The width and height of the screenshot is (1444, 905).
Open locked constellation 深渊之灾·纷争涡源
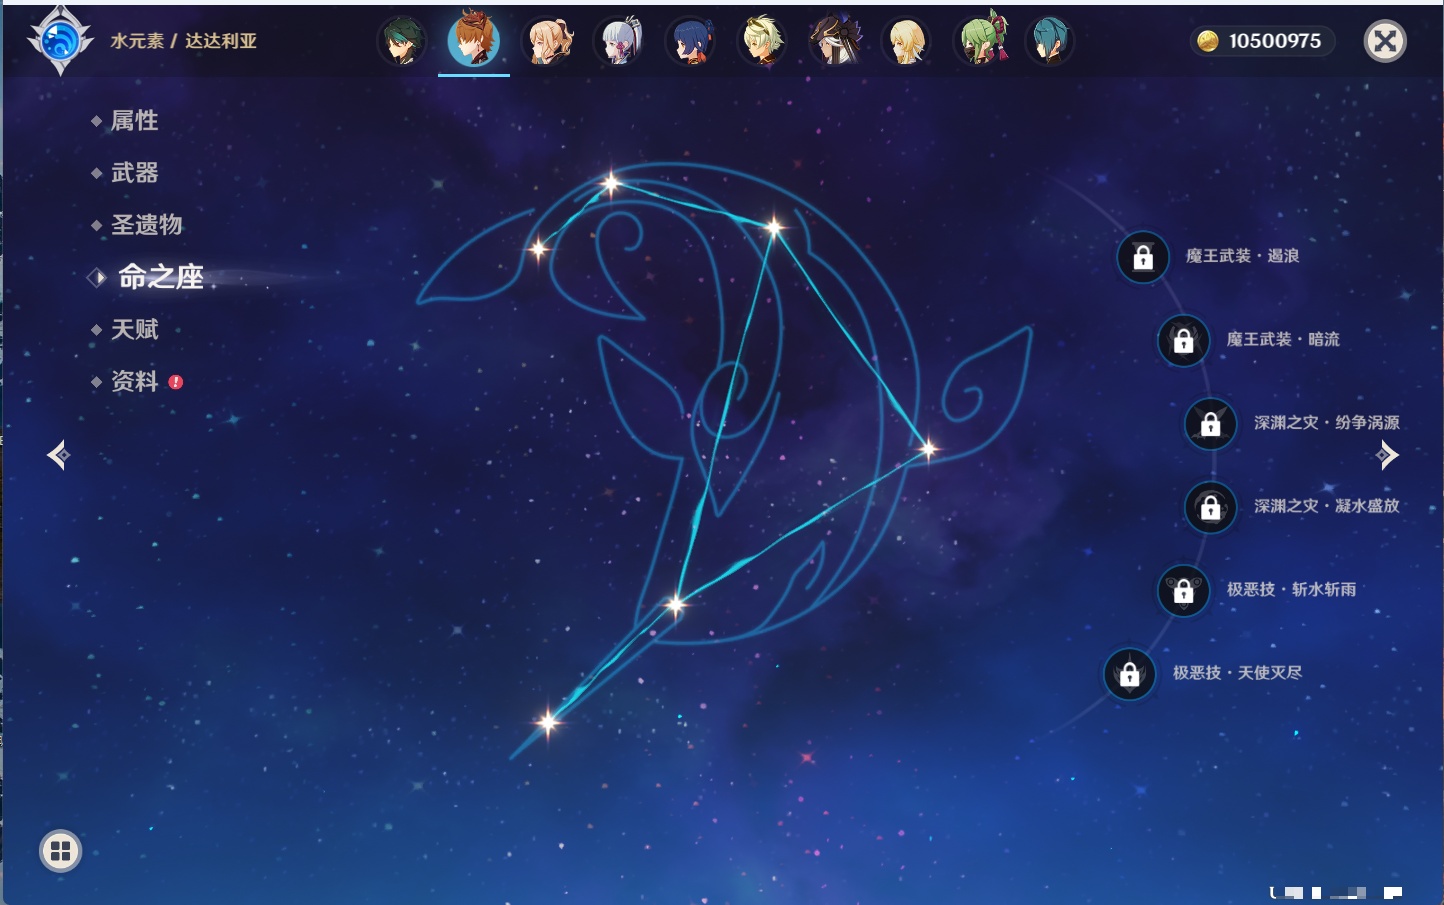point(1210,423)
